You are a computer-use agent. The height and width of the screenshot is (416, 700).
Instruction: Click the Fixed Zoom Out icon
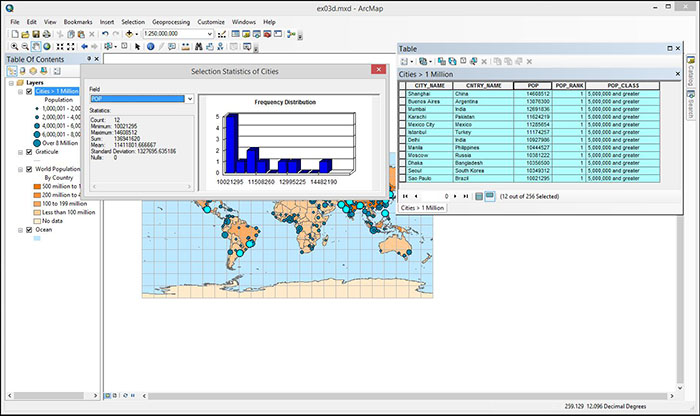pyautogui.click(x=71, y=46)
